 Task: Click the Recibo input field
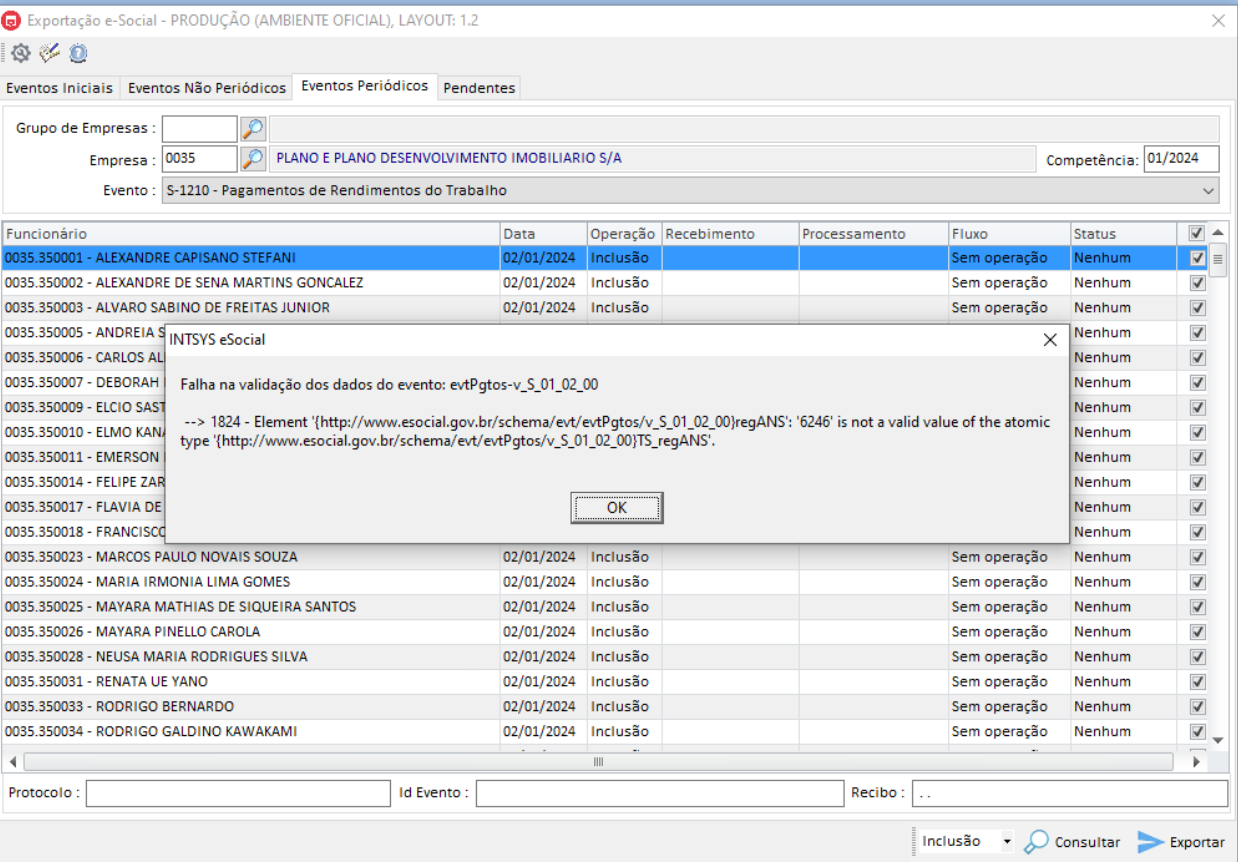[1069, 793]
